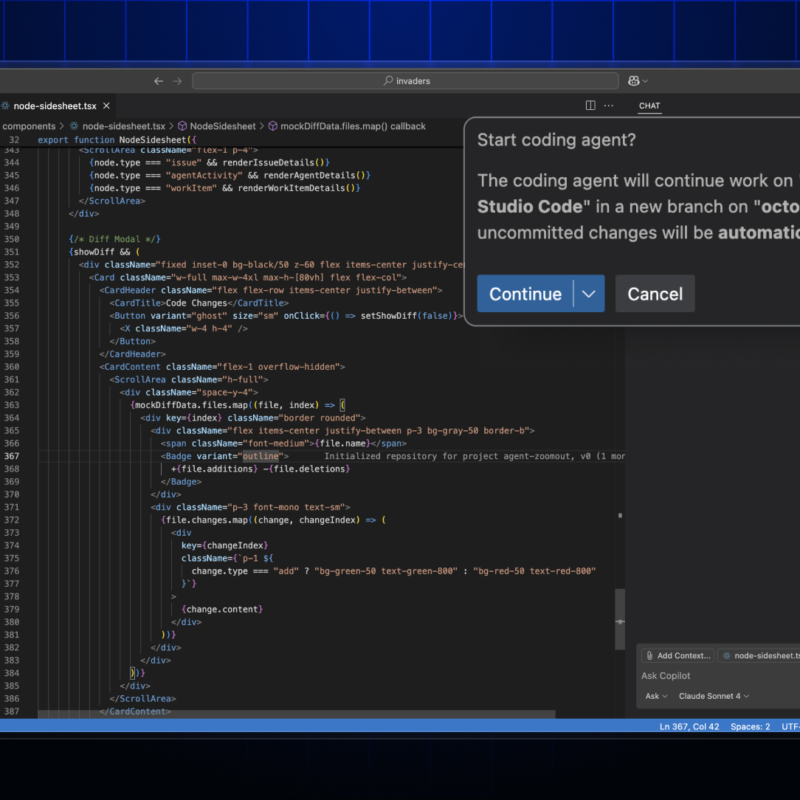Open the editor More Actions ellipsis

tap(608, 105)
